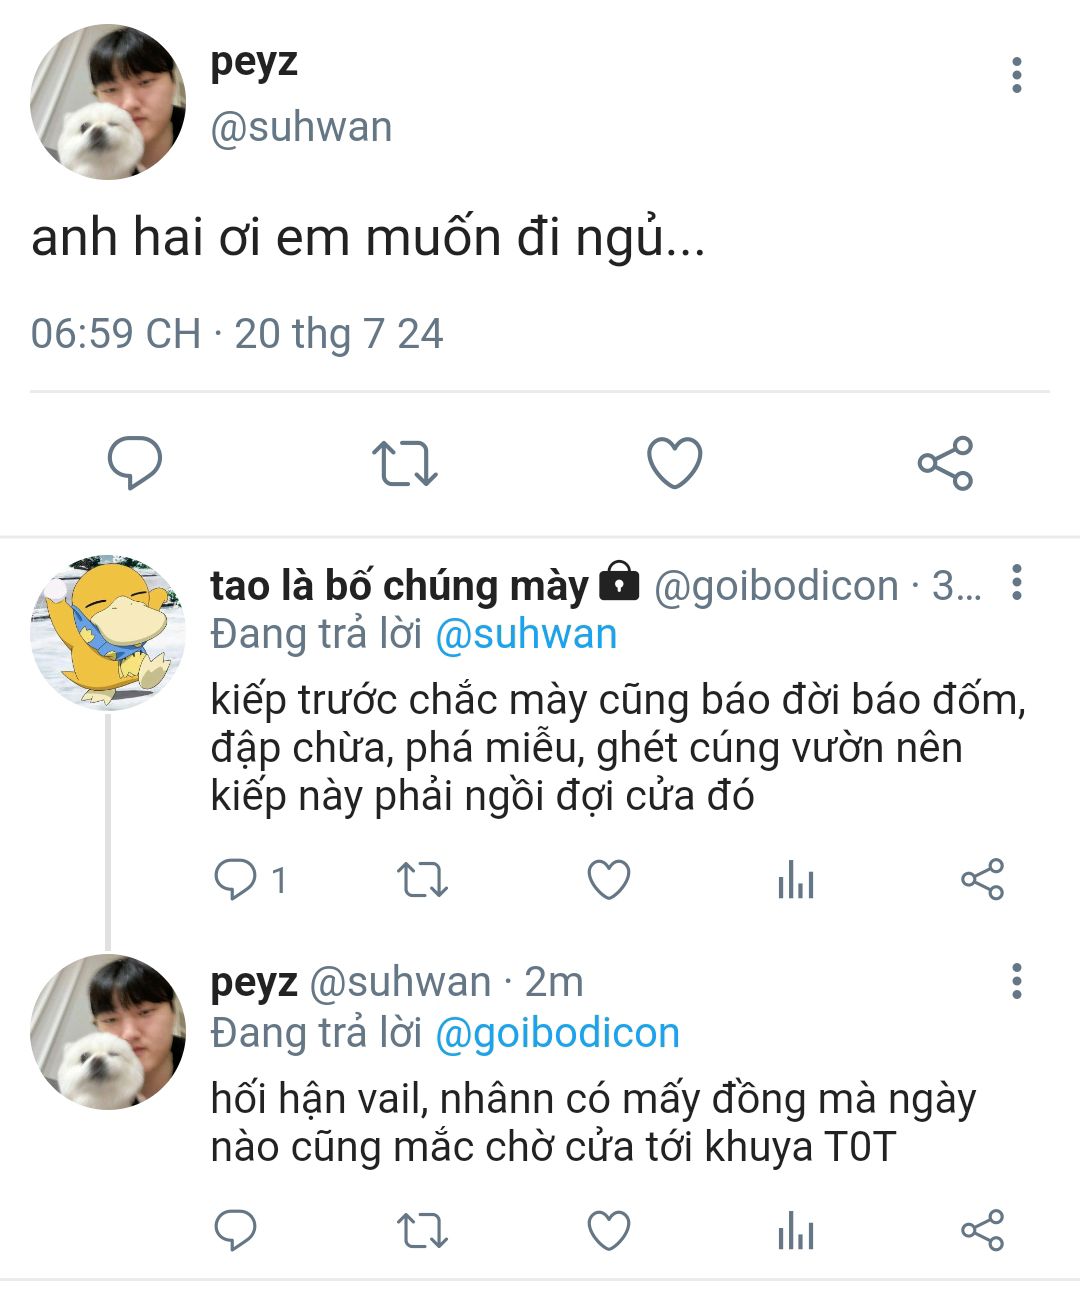Share goibodicon's reply
Screen dimensions: 1080x1297
coord(982,880)
